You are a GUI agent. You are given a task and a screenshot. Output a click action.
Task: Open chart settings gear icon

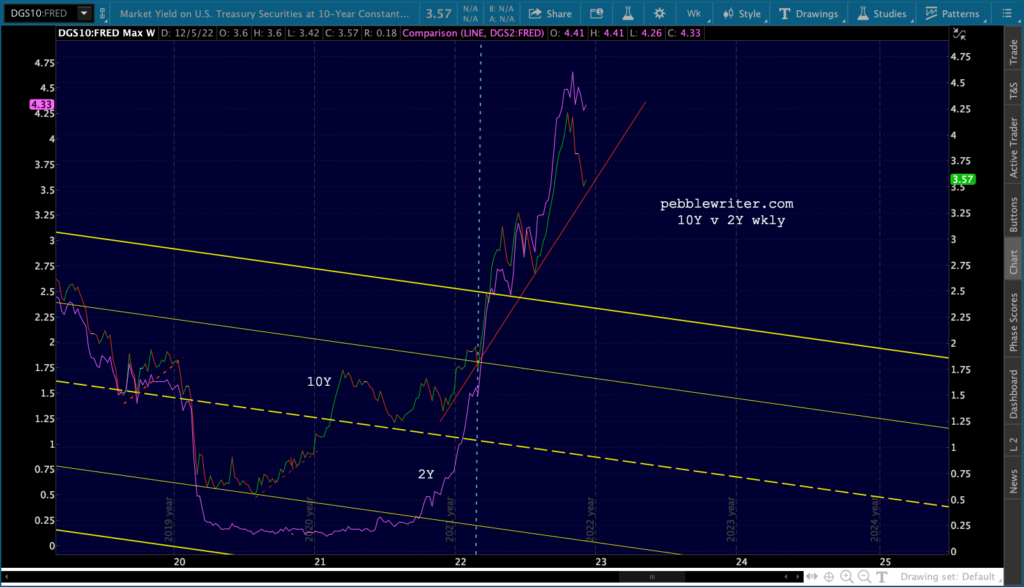(659, 13)
